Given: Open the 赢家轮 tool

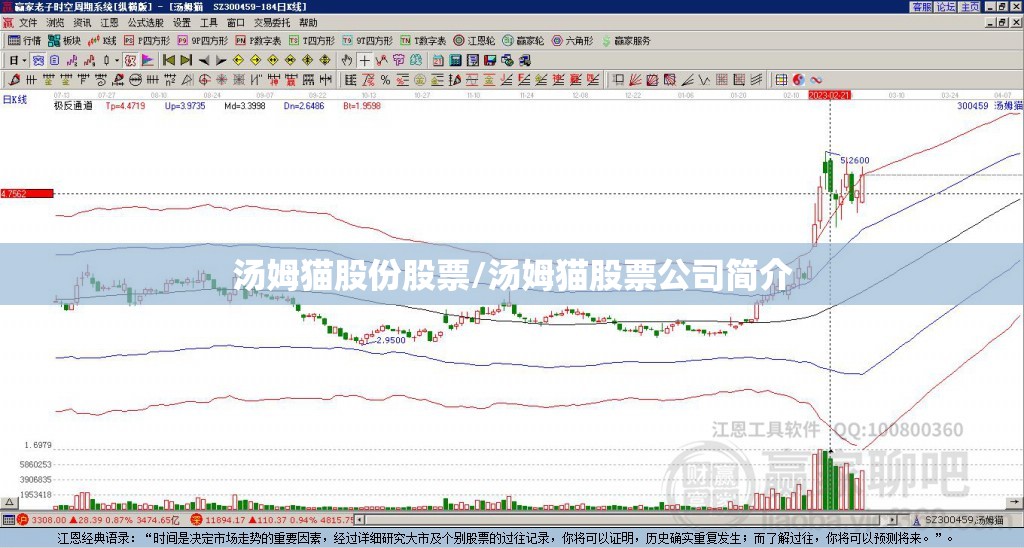Looking at the screenshot, I should pyautogui.click(x=523, y=40).
